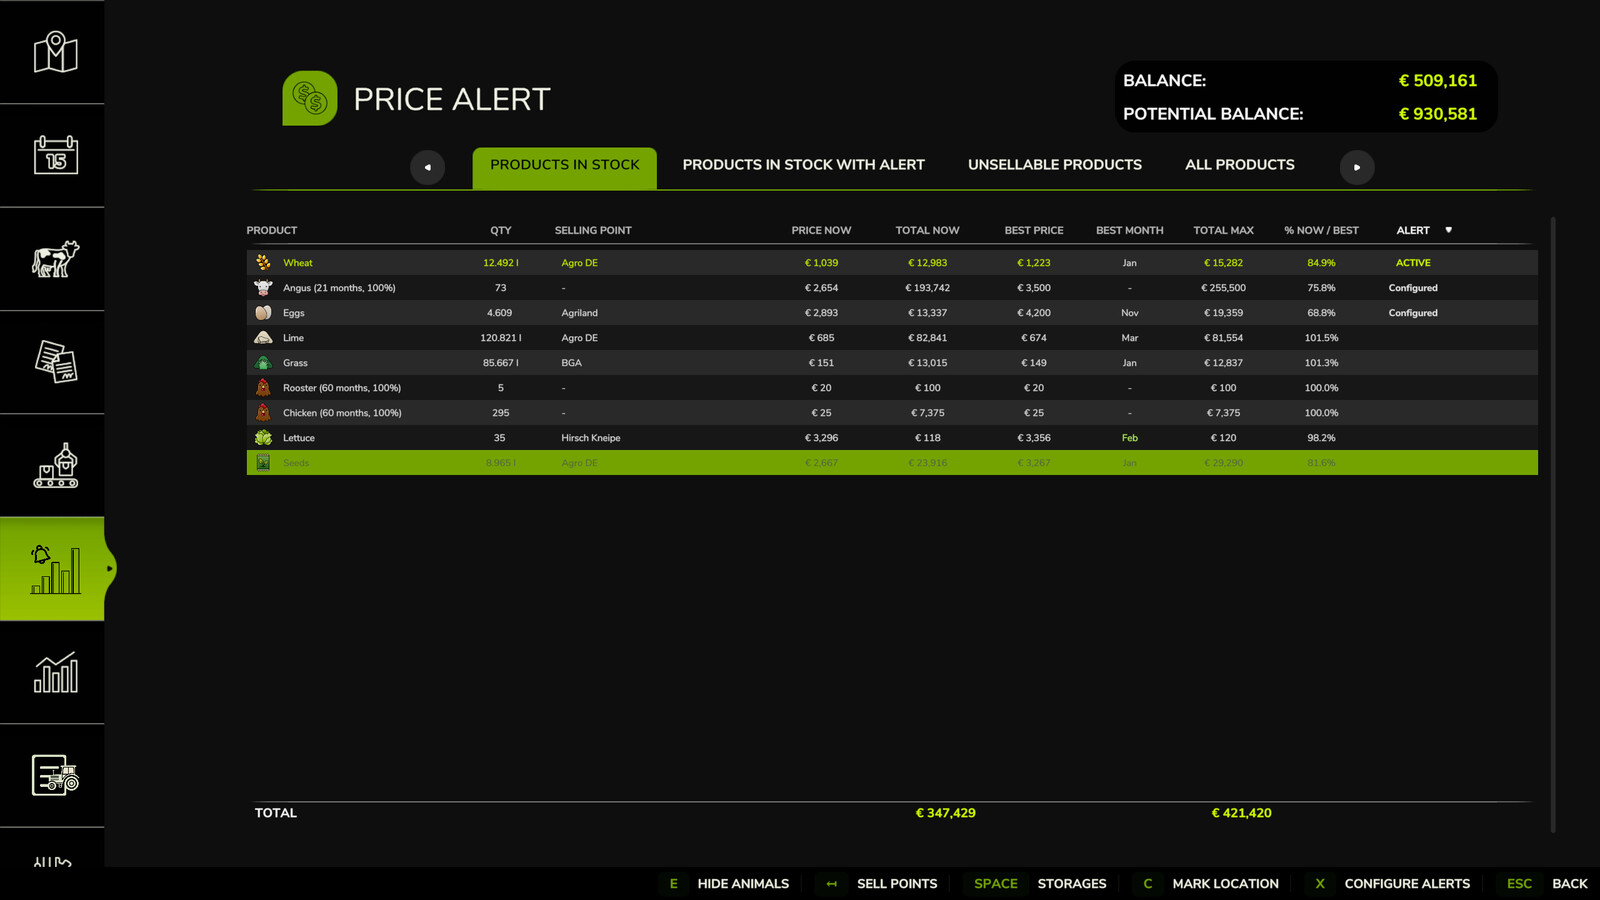Click the potential balance € 930,581
This screenshot has height=900, width=1600.
1437,114
